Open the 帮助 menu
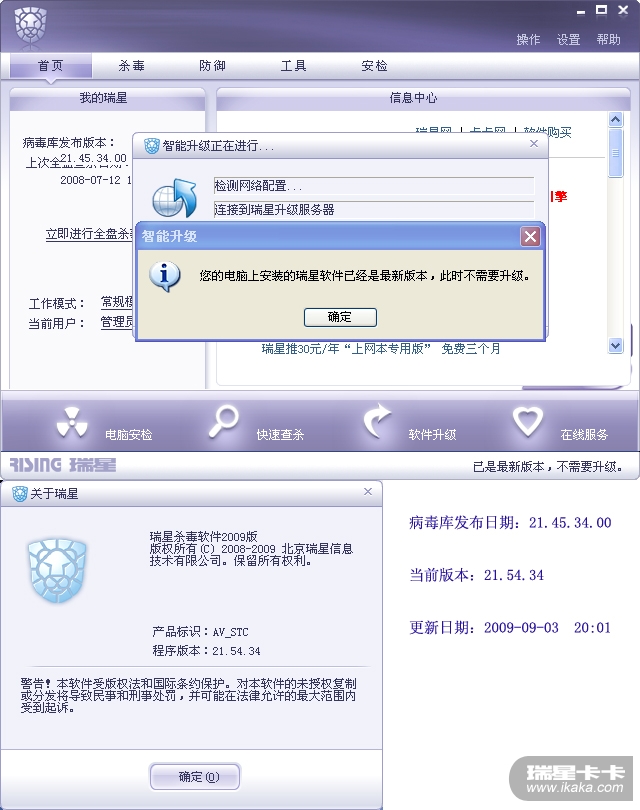The image size is (640, 810). coord(608,39)
